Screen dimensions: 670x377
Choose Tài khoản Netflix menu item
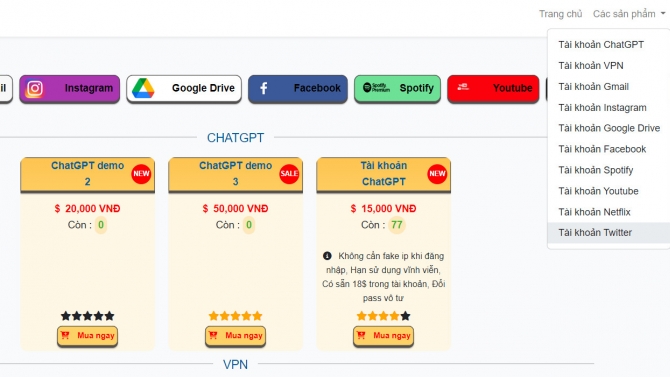608,212
